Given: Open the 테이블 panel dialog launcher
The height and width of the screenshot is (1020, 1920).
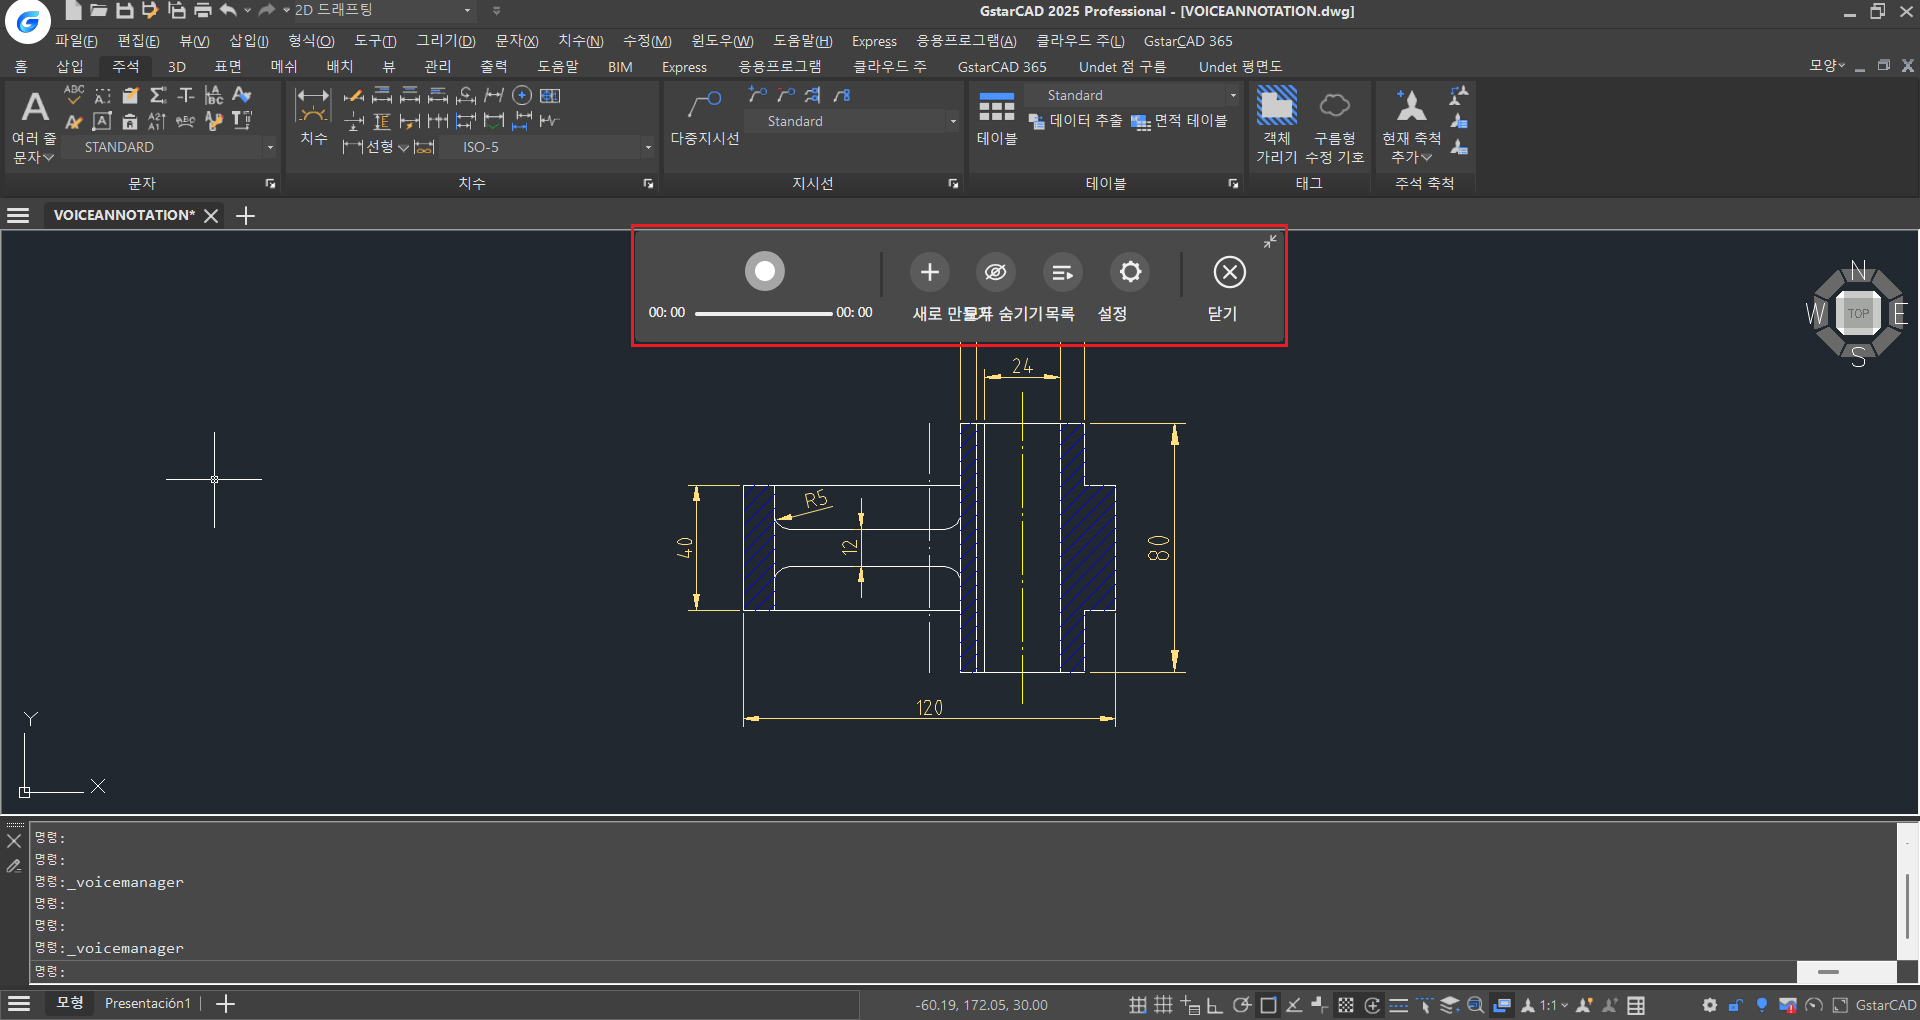Looking at the screenshot, I should coord(1233,184).
